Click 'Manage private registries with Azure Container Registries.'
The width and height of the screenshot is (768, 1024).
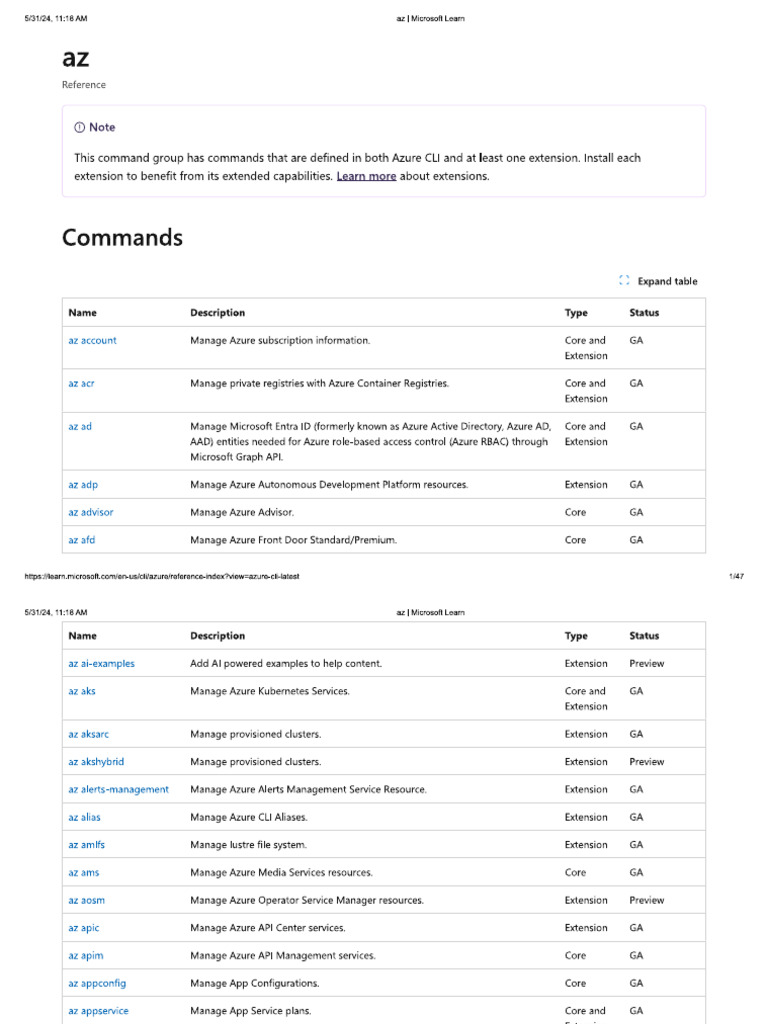point(319,383)
